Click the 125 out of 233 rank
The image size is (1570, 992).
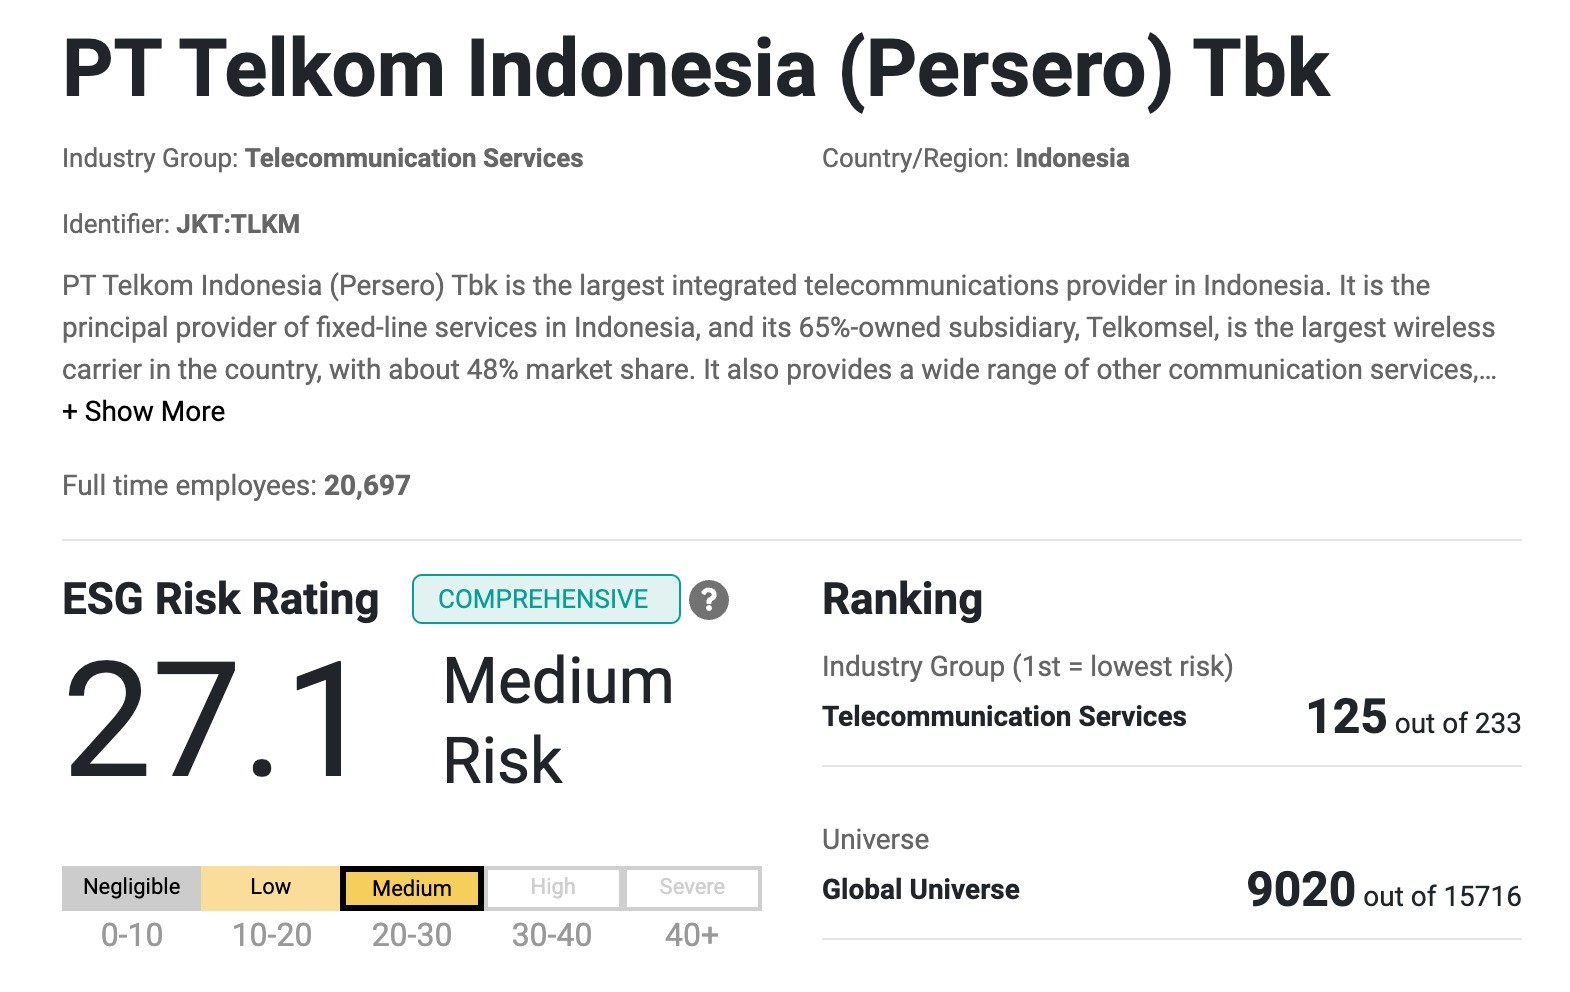click(1414, 718)
